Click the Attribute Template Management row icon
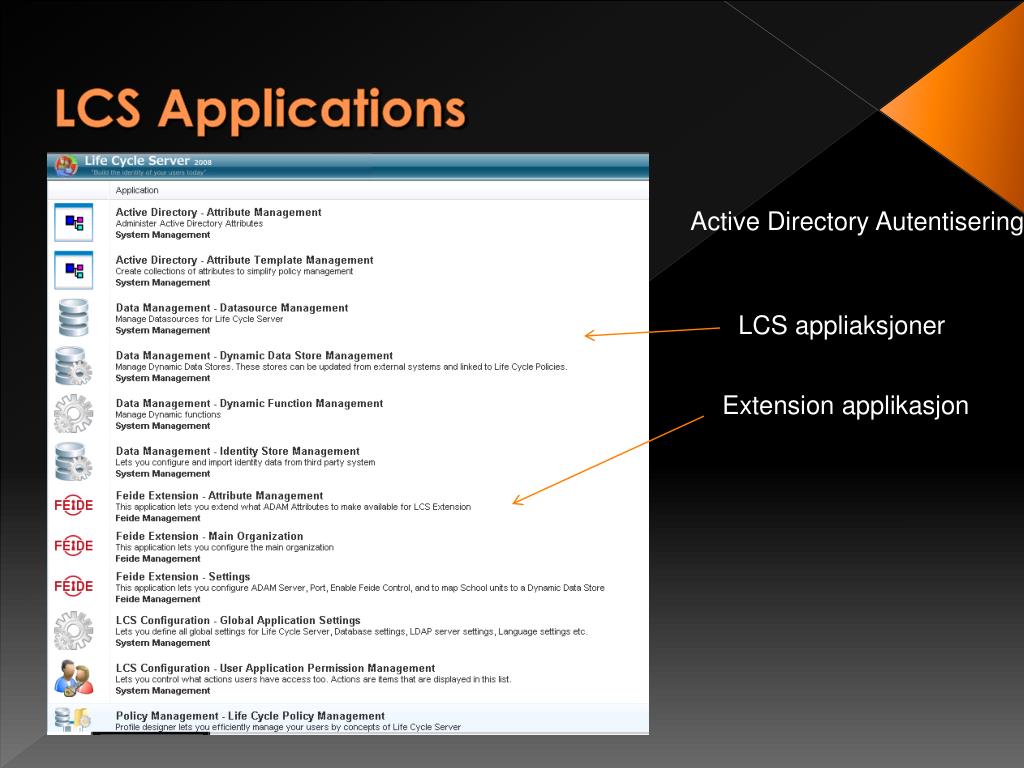Screen dimensions: 1024x768 pos(74,270)
